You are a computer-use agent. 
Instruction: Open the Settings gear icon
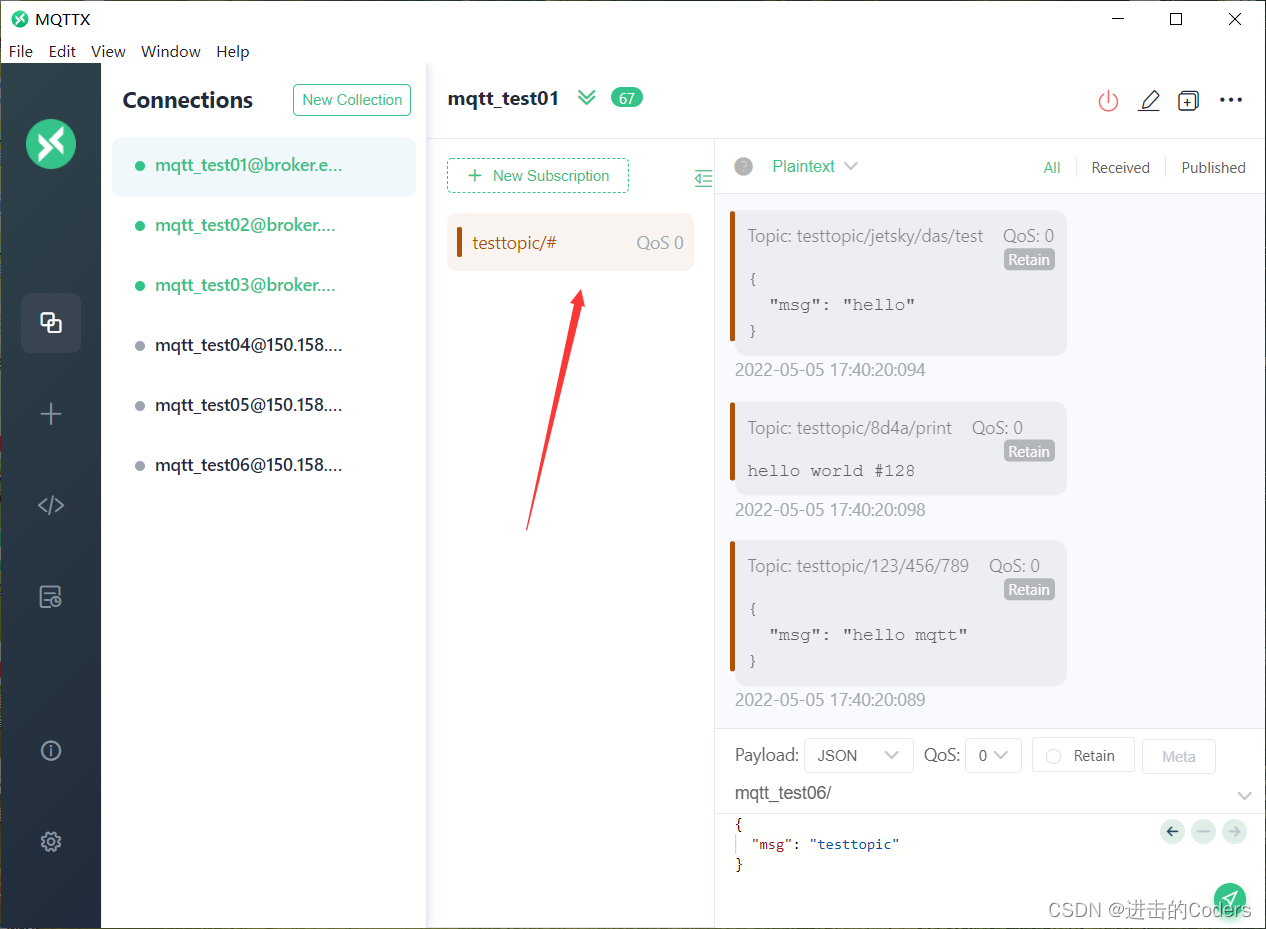click(x=51, y=842)
